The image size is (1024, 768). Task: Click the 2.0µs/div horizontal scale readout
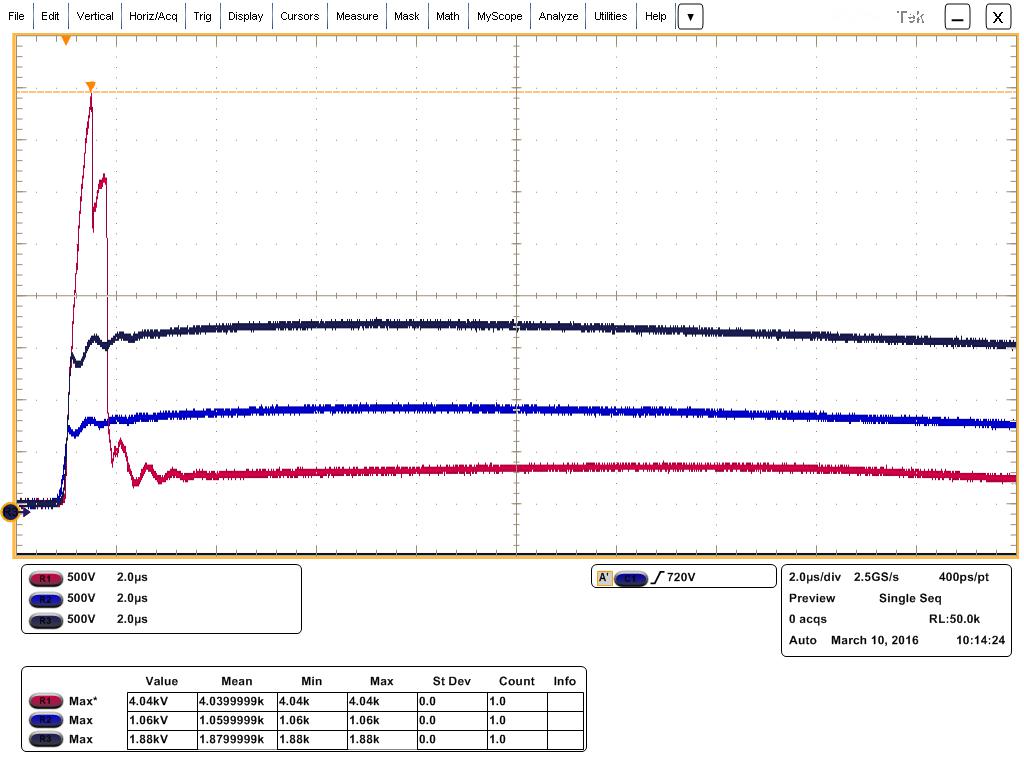click(x=814, y=577)
